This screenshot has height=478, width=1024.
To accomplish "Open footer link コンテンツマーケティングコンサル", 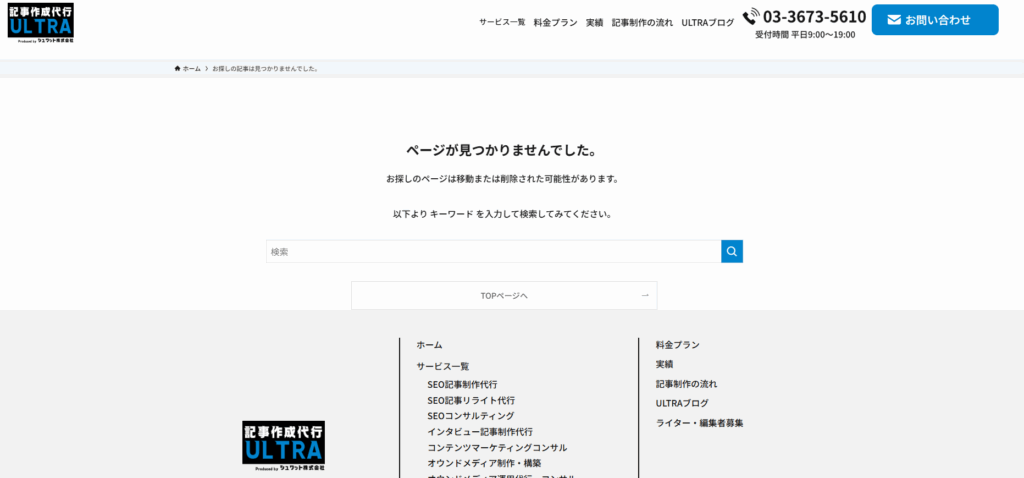I will [x=498, y=447].
